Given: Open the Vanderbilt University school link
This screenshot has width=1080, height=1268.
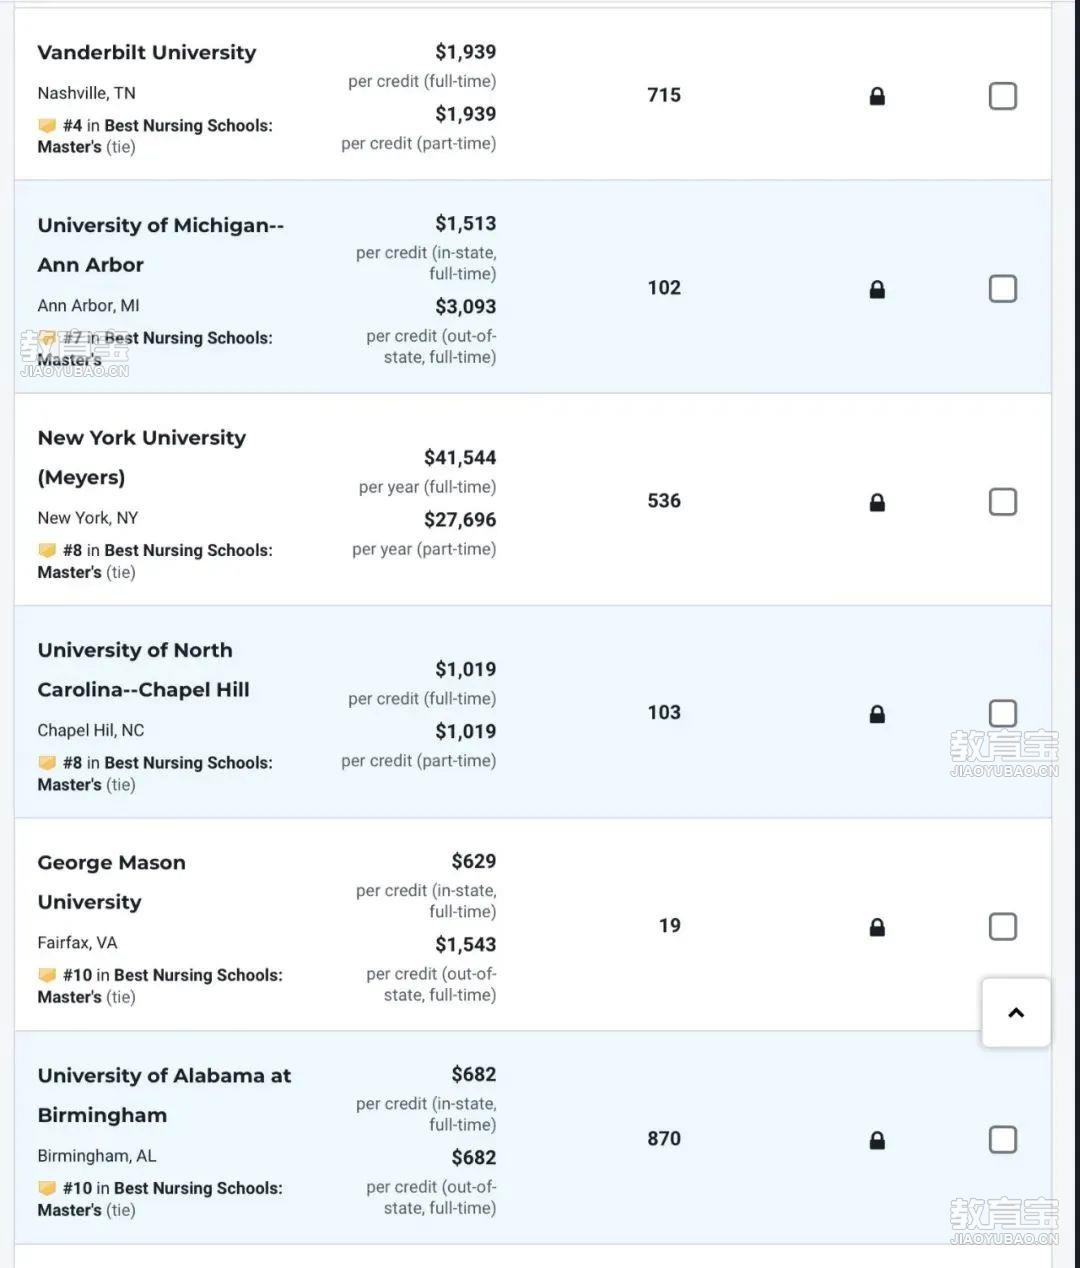Looking at the screenshot, I should pyautogui.click(x=147, y=52).
